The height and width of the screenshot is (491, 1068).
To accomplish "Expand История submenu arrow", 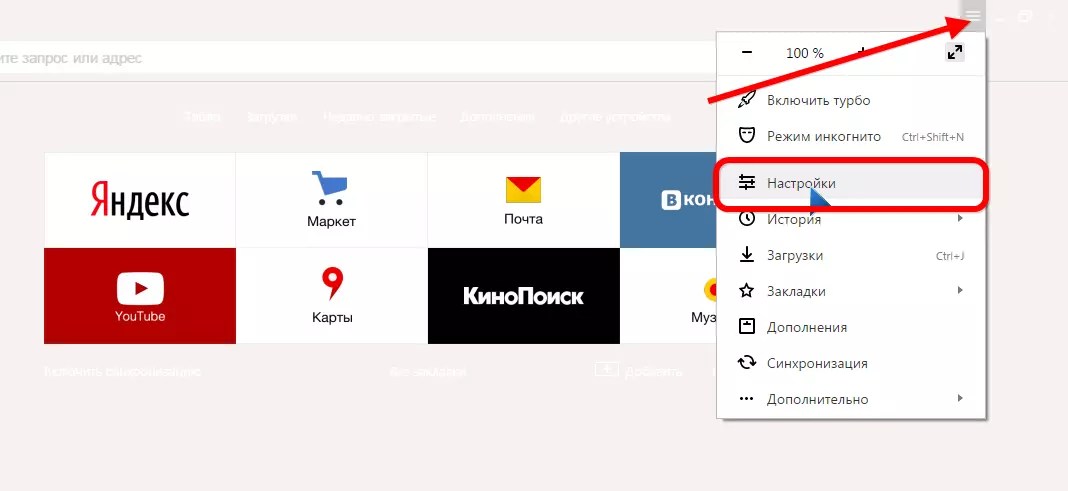I will pyautogui.click(x=960, y=219).
